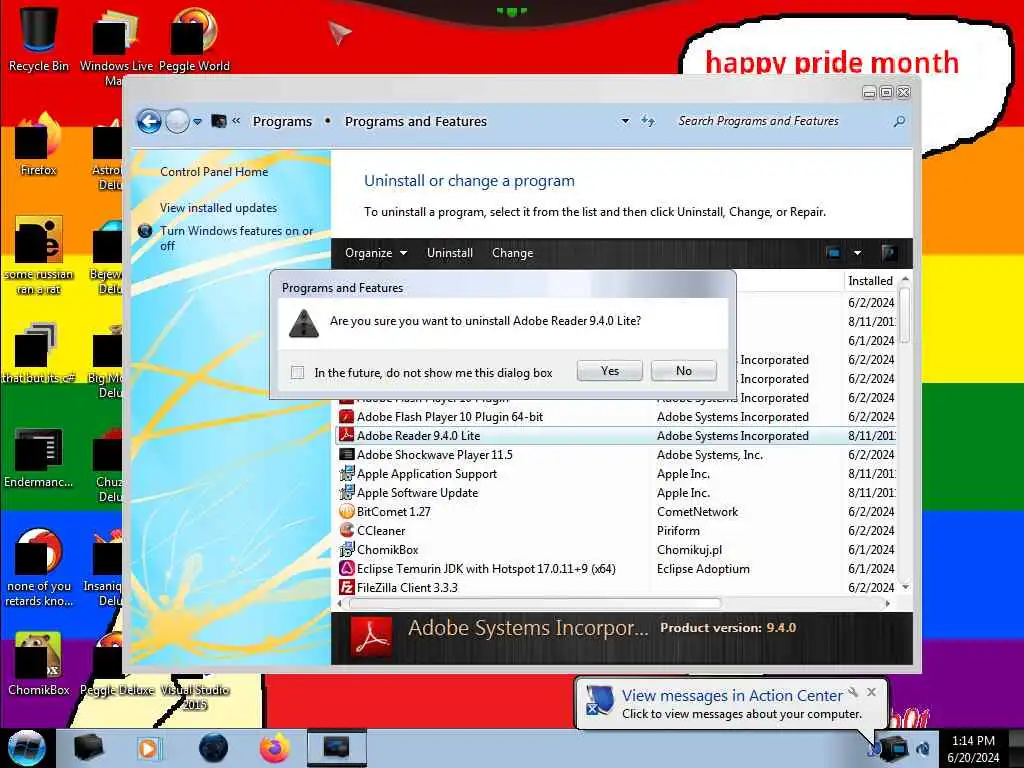Sort by the Installed column header

coord(870,281)
